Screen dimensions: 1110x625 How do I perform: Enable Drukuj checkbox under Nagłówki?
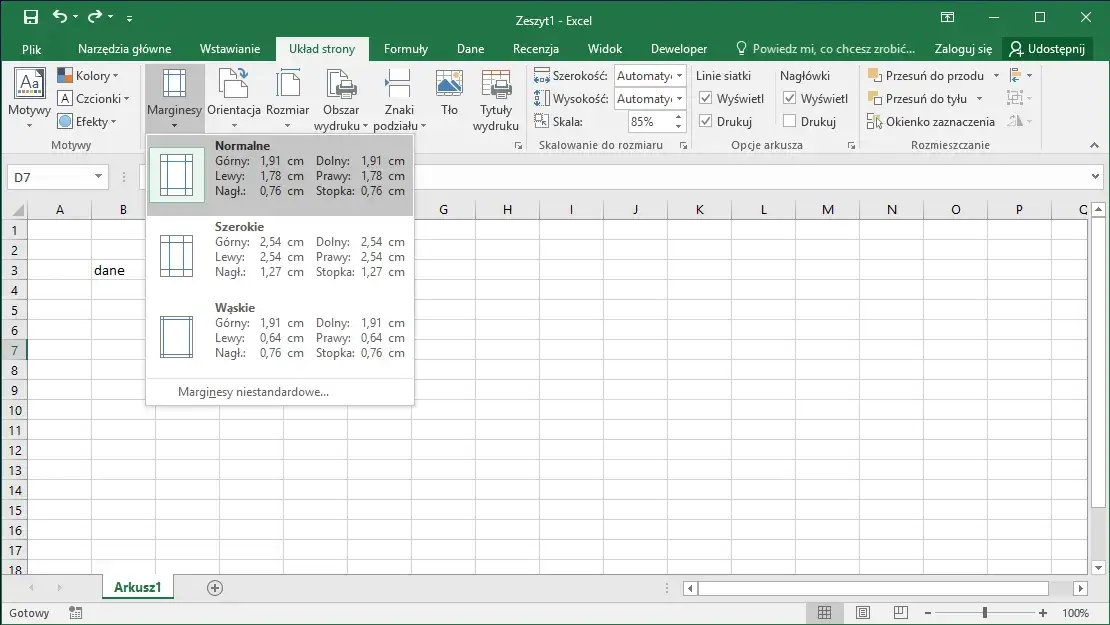tap(790, 122)
